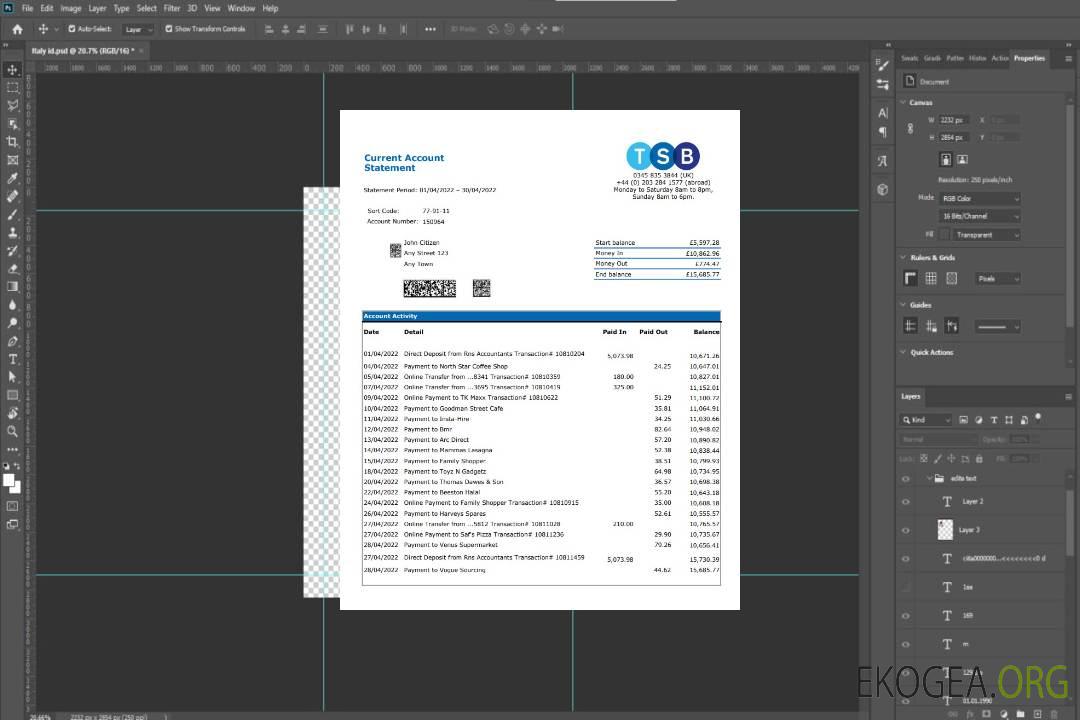The width and height of the screenshot is (1080, 720).
Task: Toggle grid icon in Rulers & Grids
Action: 931,278
